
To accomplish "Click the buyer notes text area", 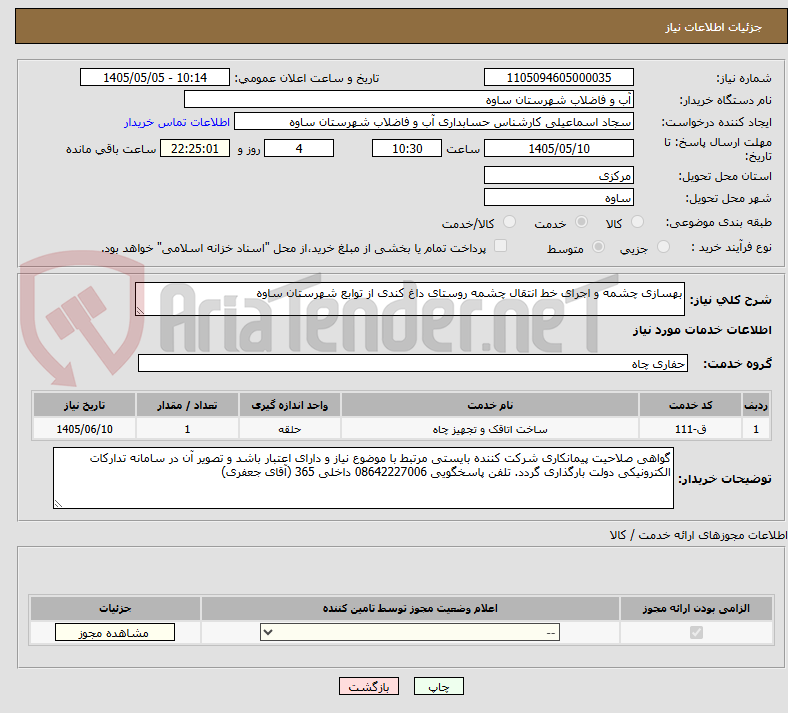I will coord(363,478).
